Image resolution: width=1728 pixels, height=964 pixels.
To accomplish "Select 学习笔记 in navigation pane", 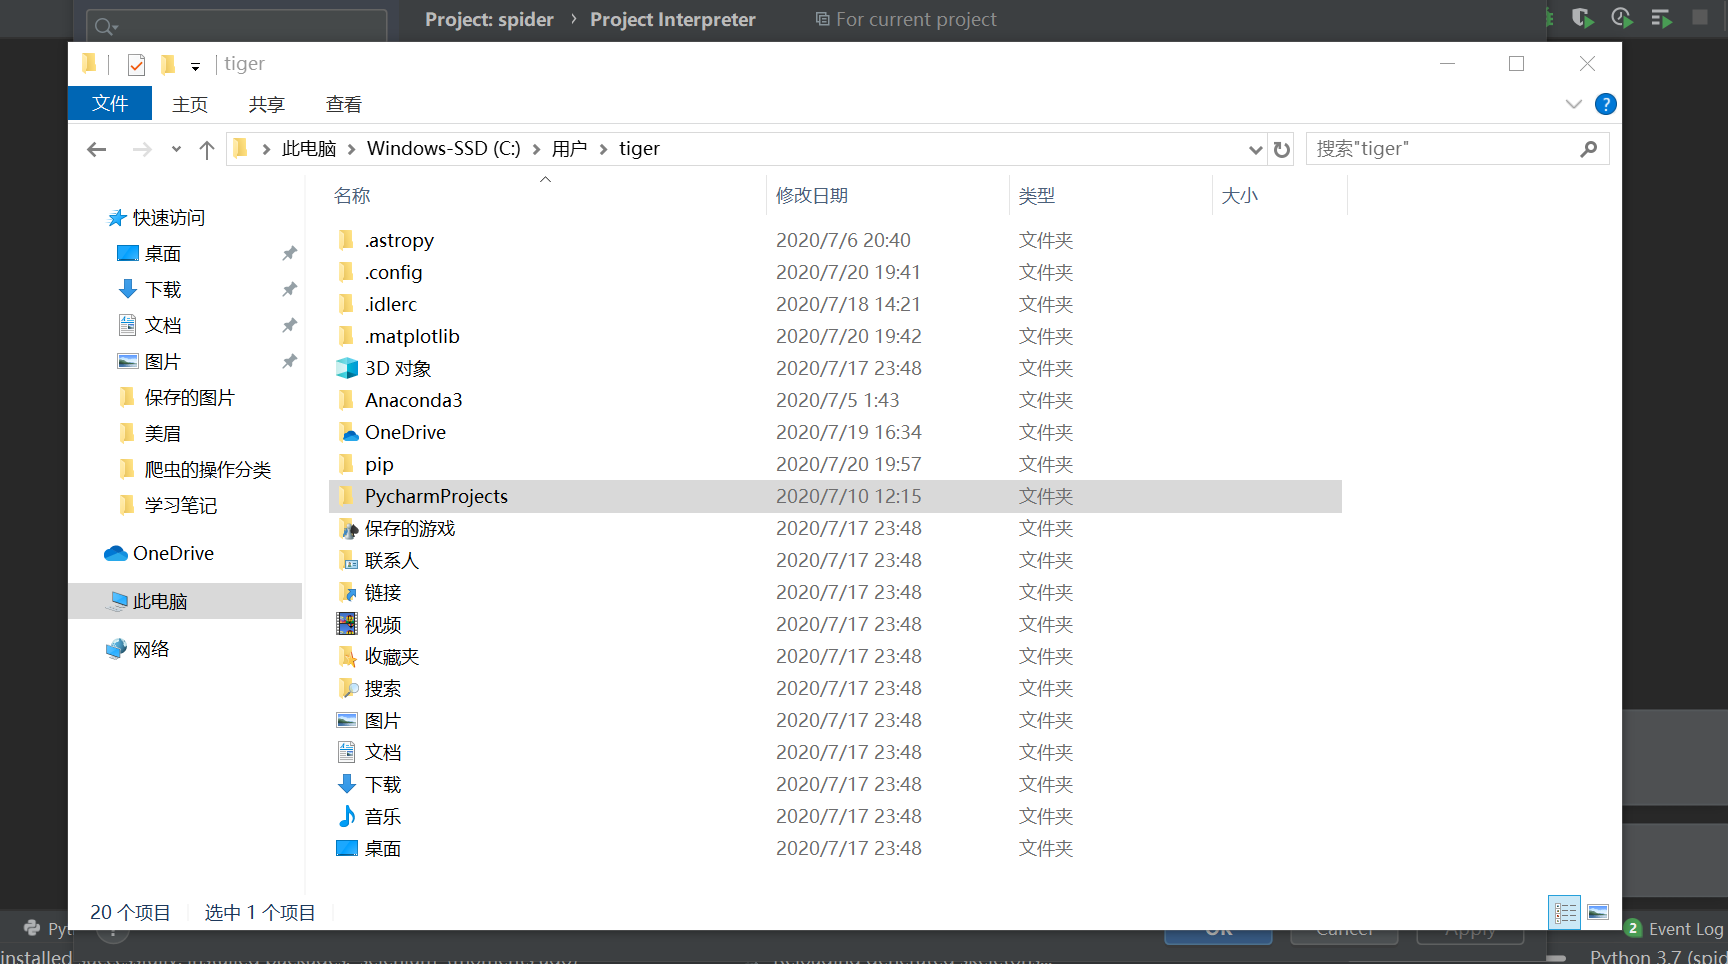I will coord(180,506).
